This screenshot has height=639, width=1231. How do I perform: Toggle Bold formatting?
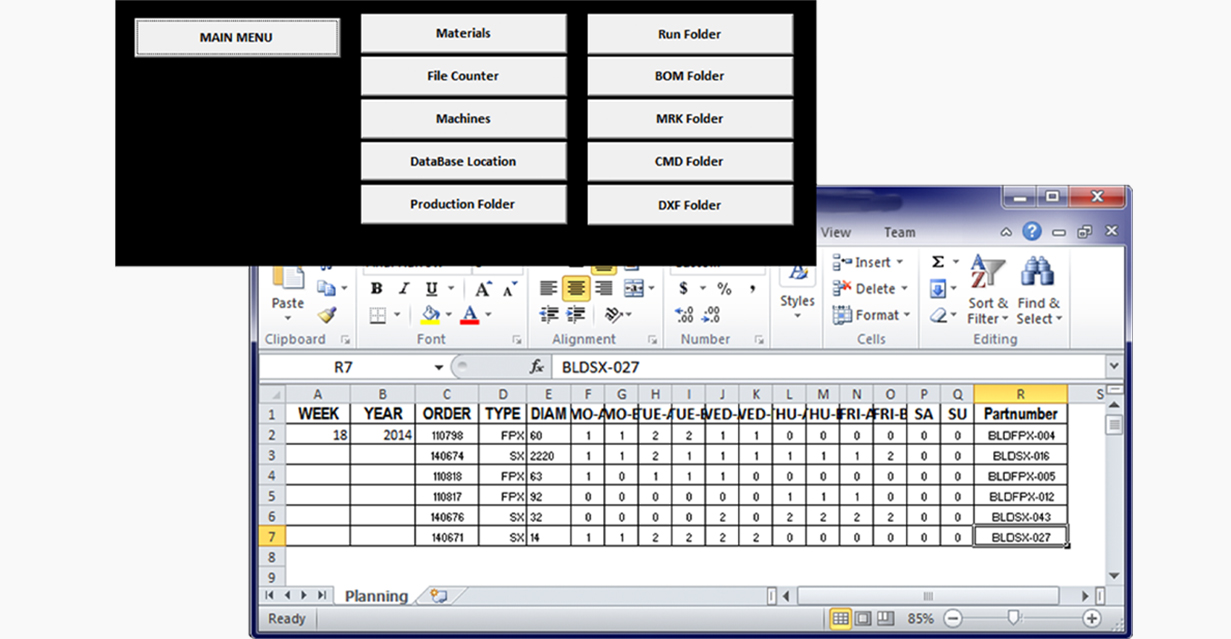tap(376, 289)
